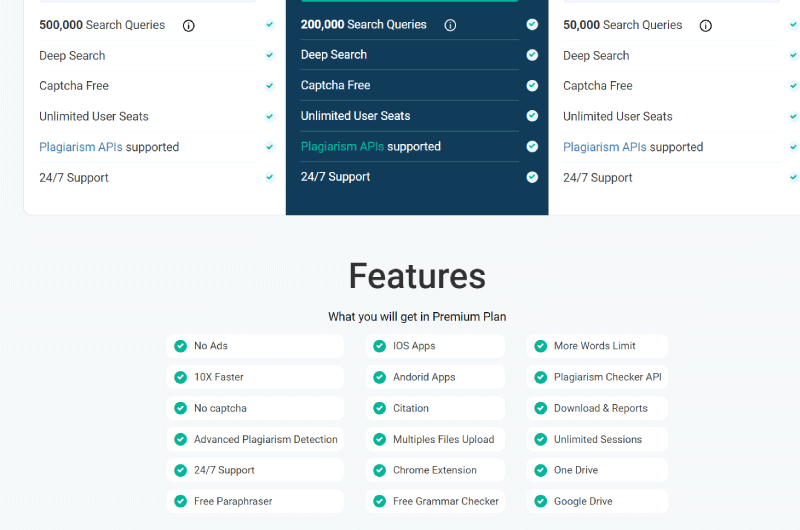
Task: Click the info icon beside 50,000 Search Queries
Action: 706,26
